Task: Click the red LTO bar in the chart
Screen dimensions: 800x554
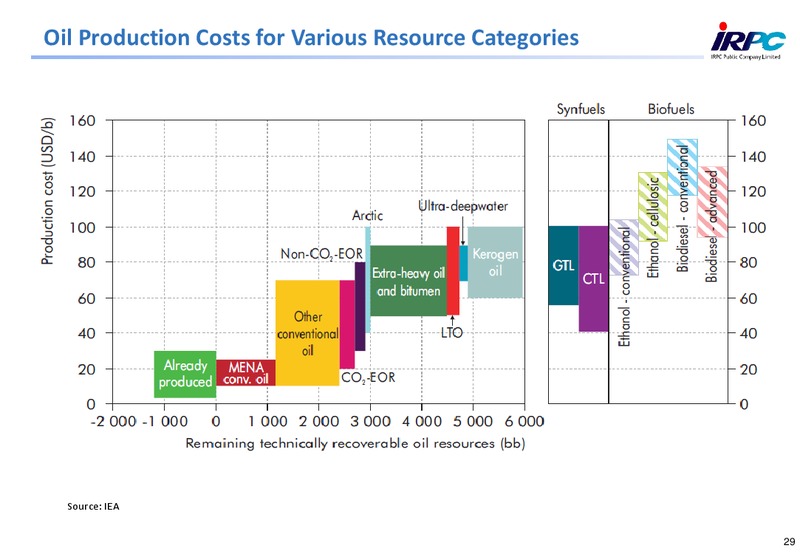Action: click(453, 271)
